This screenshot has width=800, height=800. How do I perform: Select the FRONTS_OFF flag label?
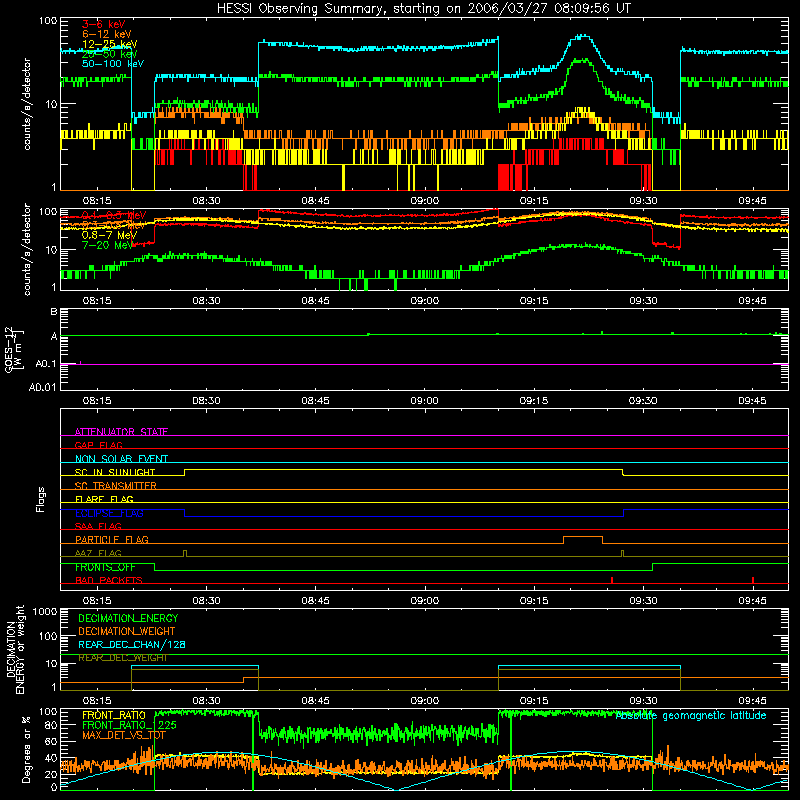[x=105, y=567]
